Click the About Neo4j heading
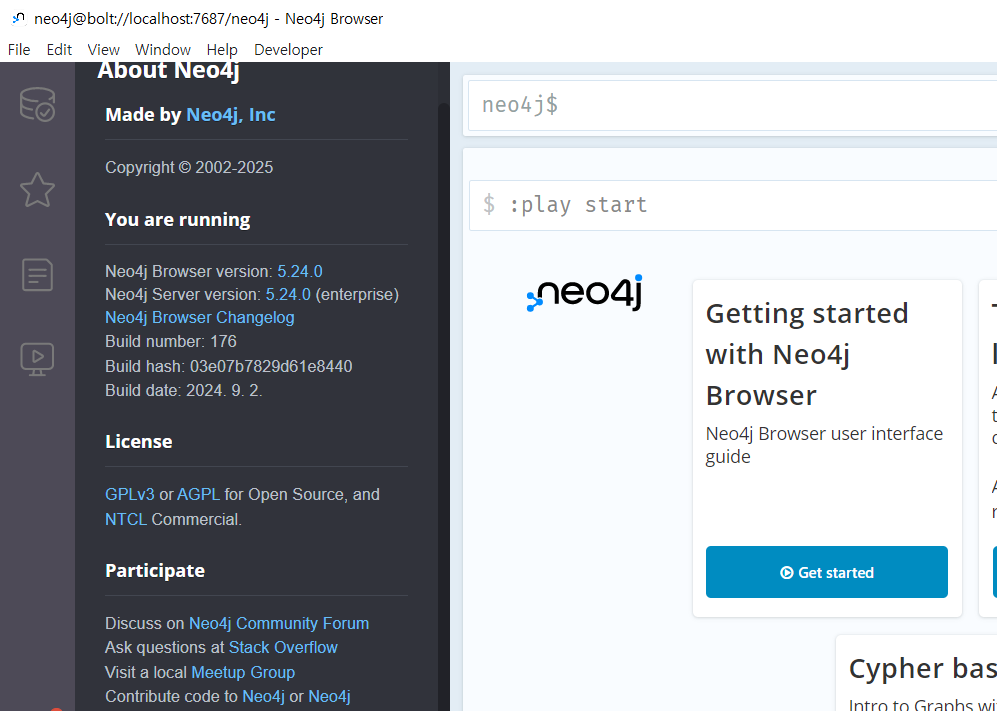The height and width of the screenshot is (711, 997). click(x=168, y=70)
